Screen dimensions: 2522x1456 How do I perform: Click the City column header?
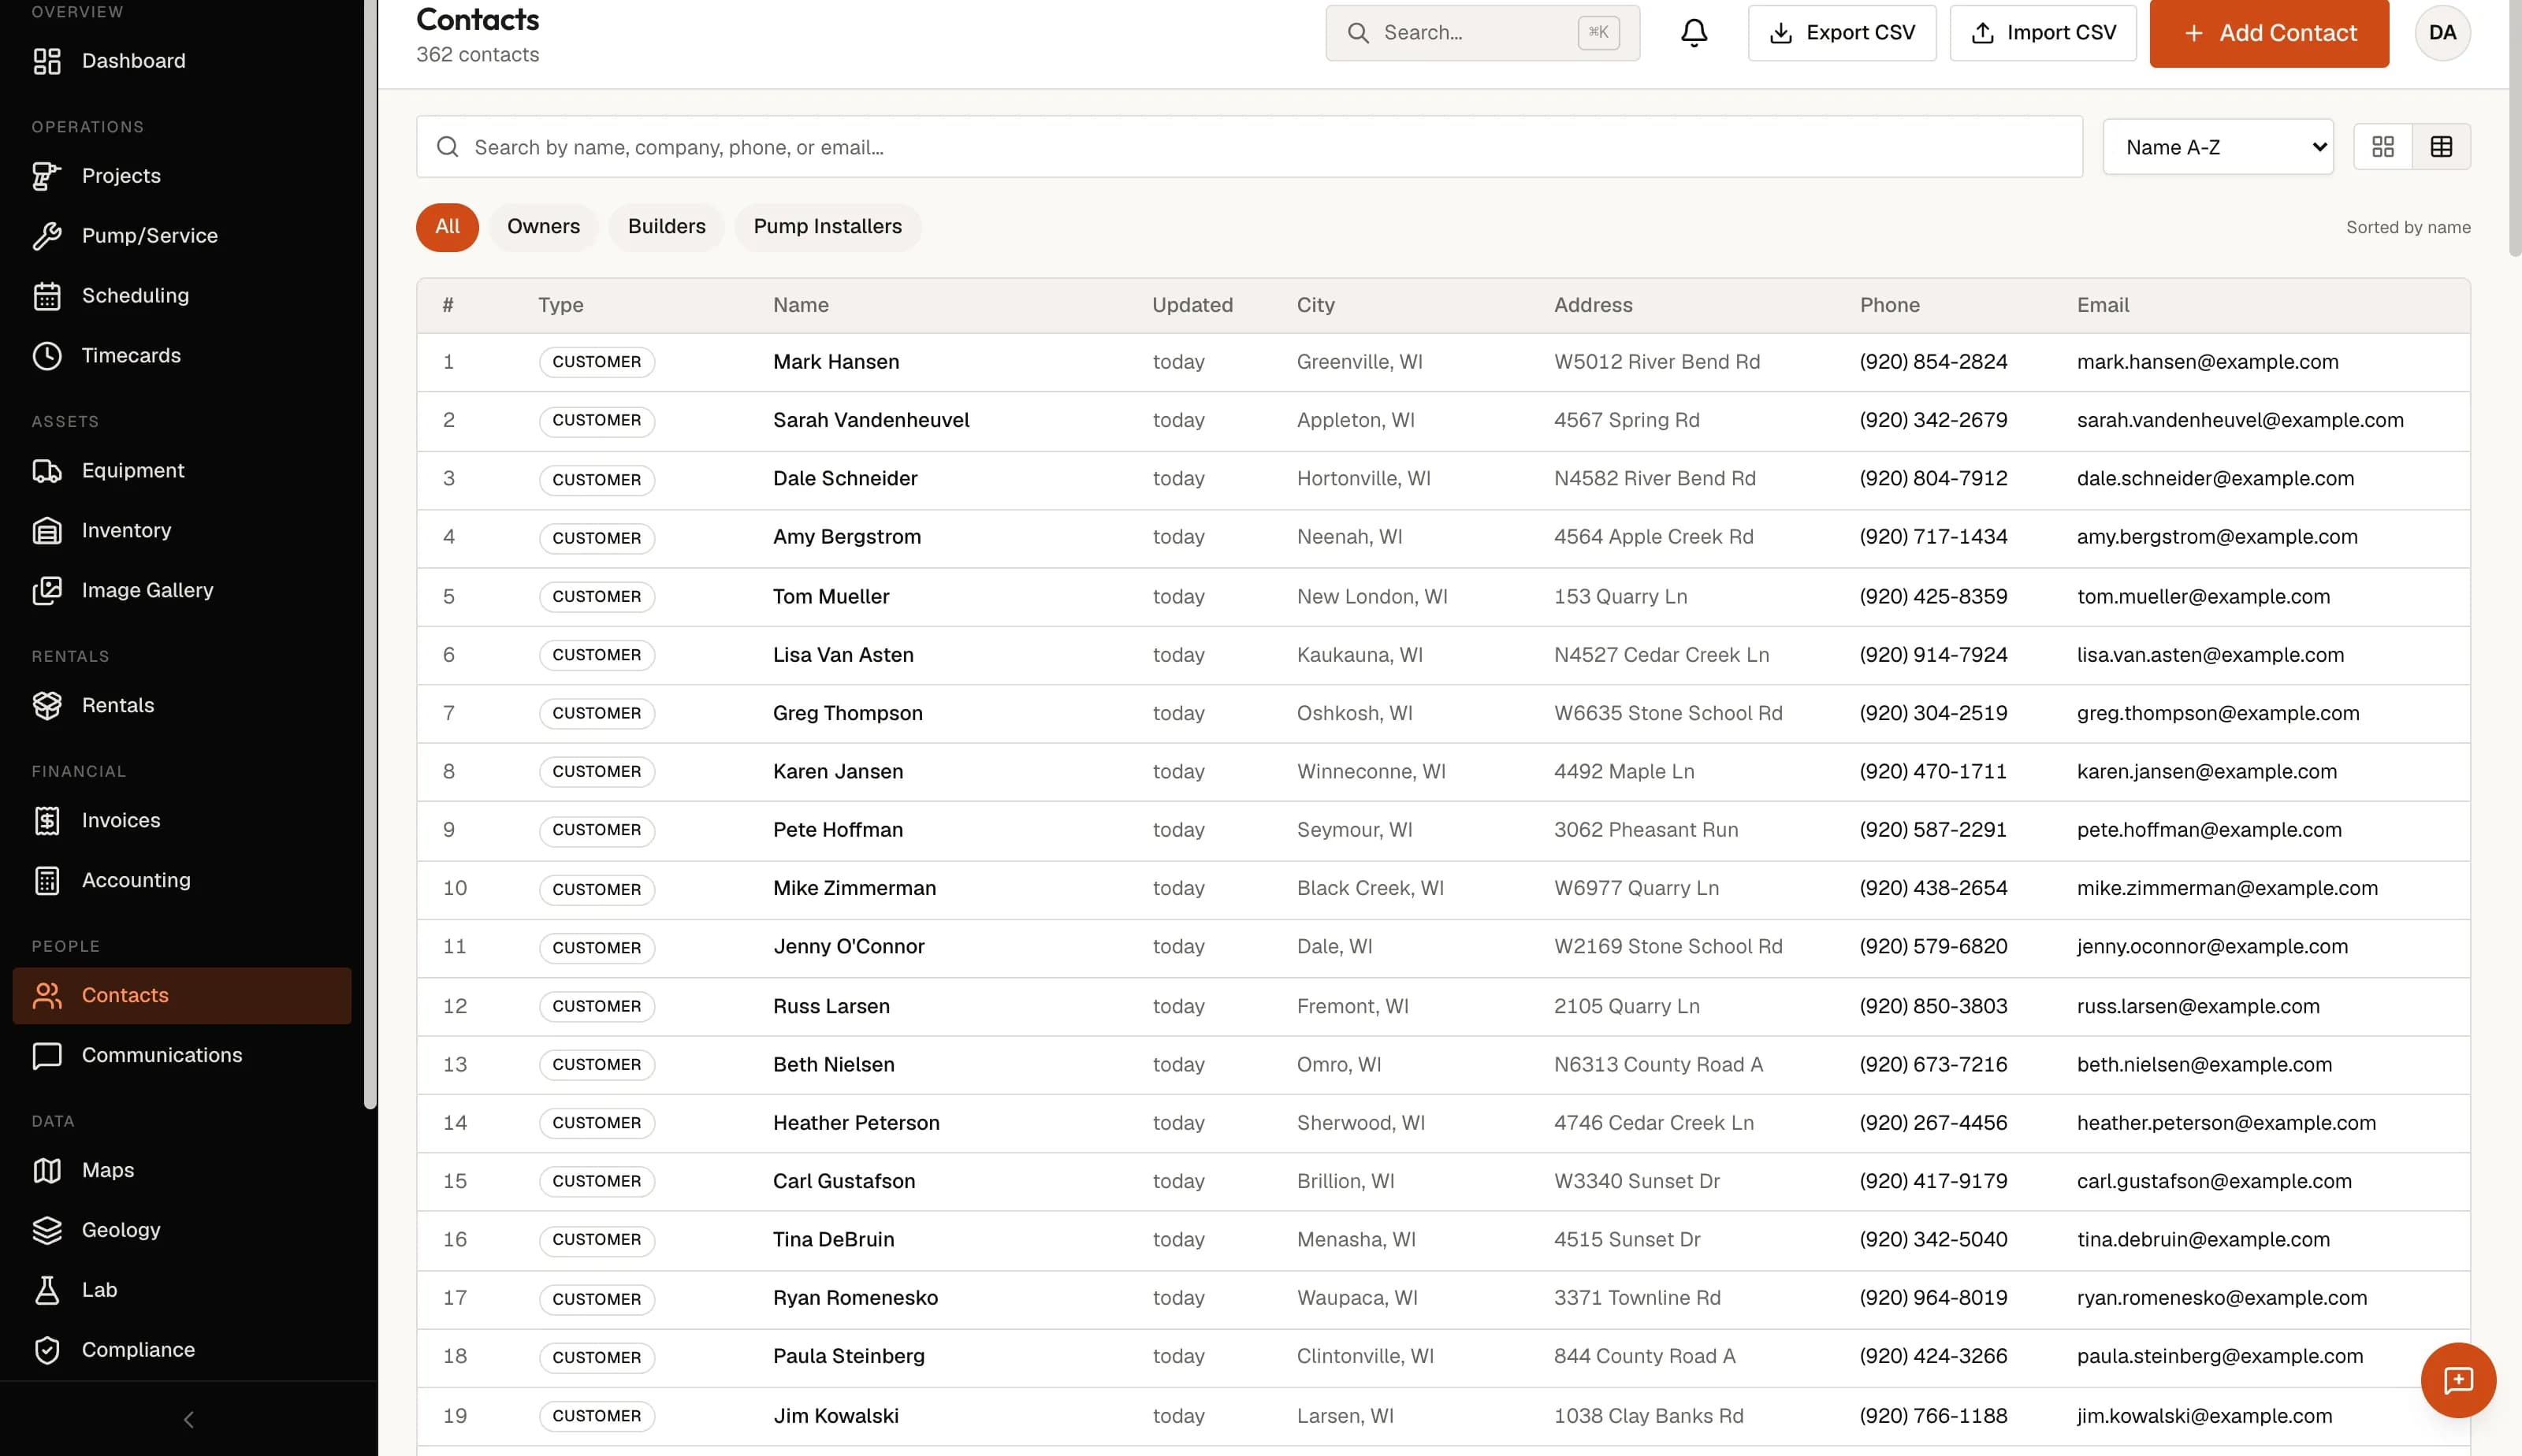point(1315,305)
